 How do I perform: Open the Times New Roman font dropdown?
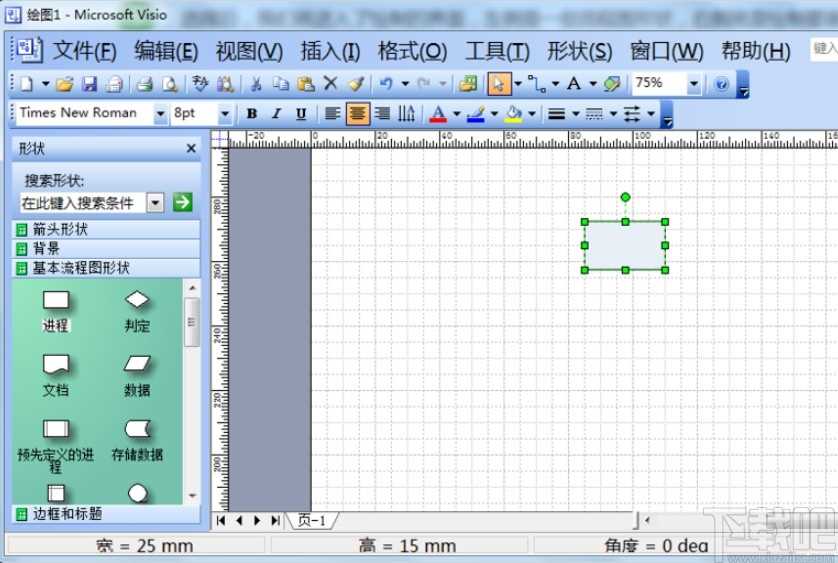coord(160,114)
